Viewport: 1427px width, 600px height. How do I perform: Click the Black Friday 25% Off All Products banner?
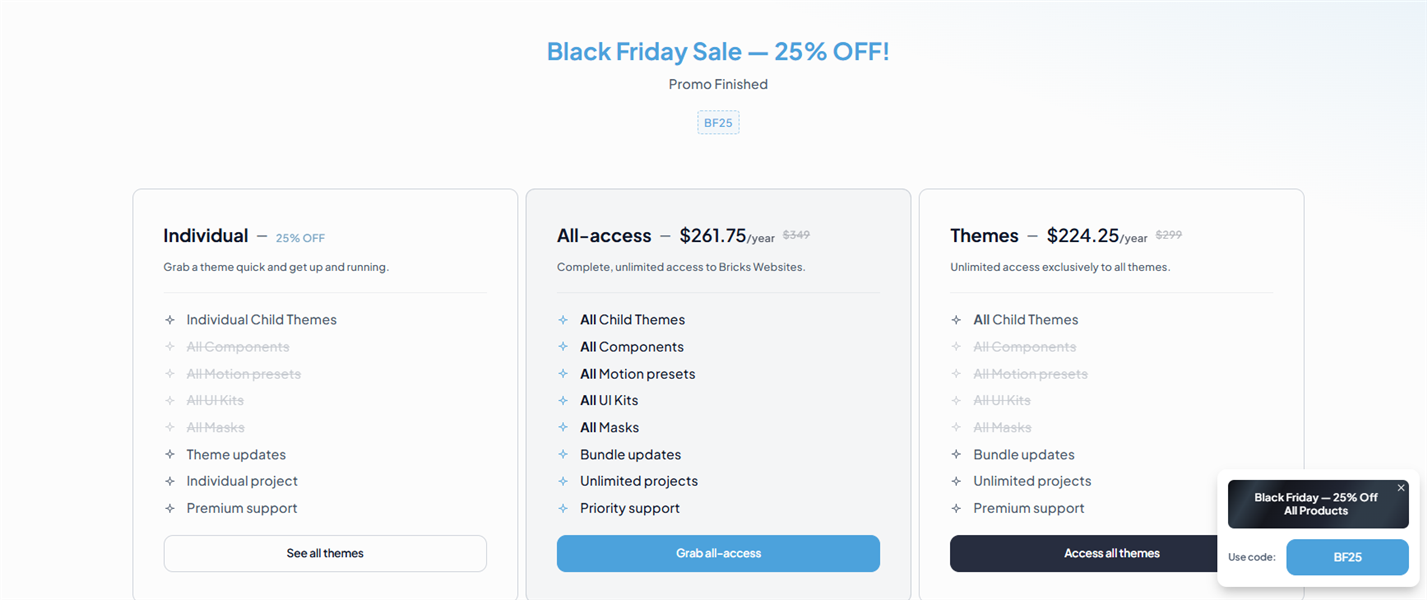[x=1316, y=504]
